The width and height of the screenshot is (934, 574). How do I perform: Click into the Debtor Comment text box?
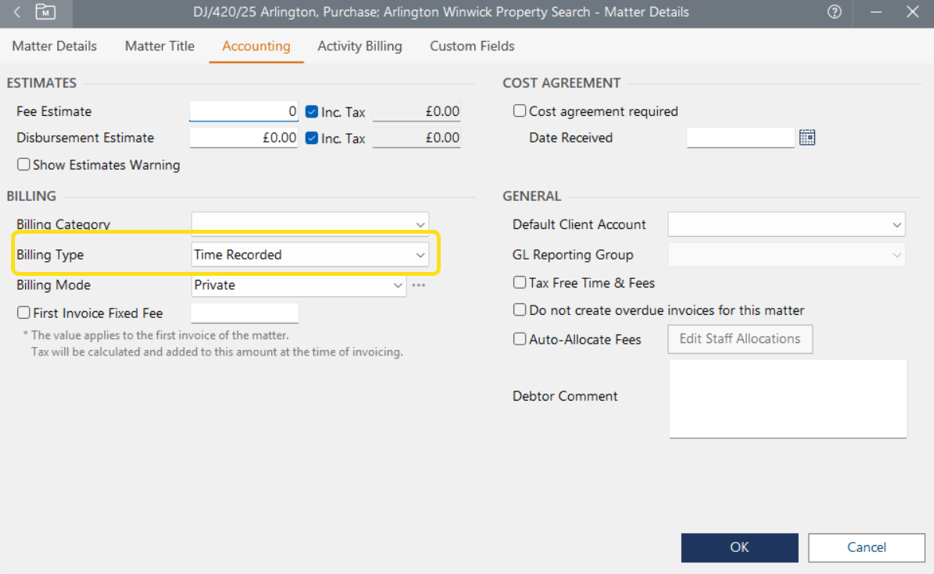point(787,398)
